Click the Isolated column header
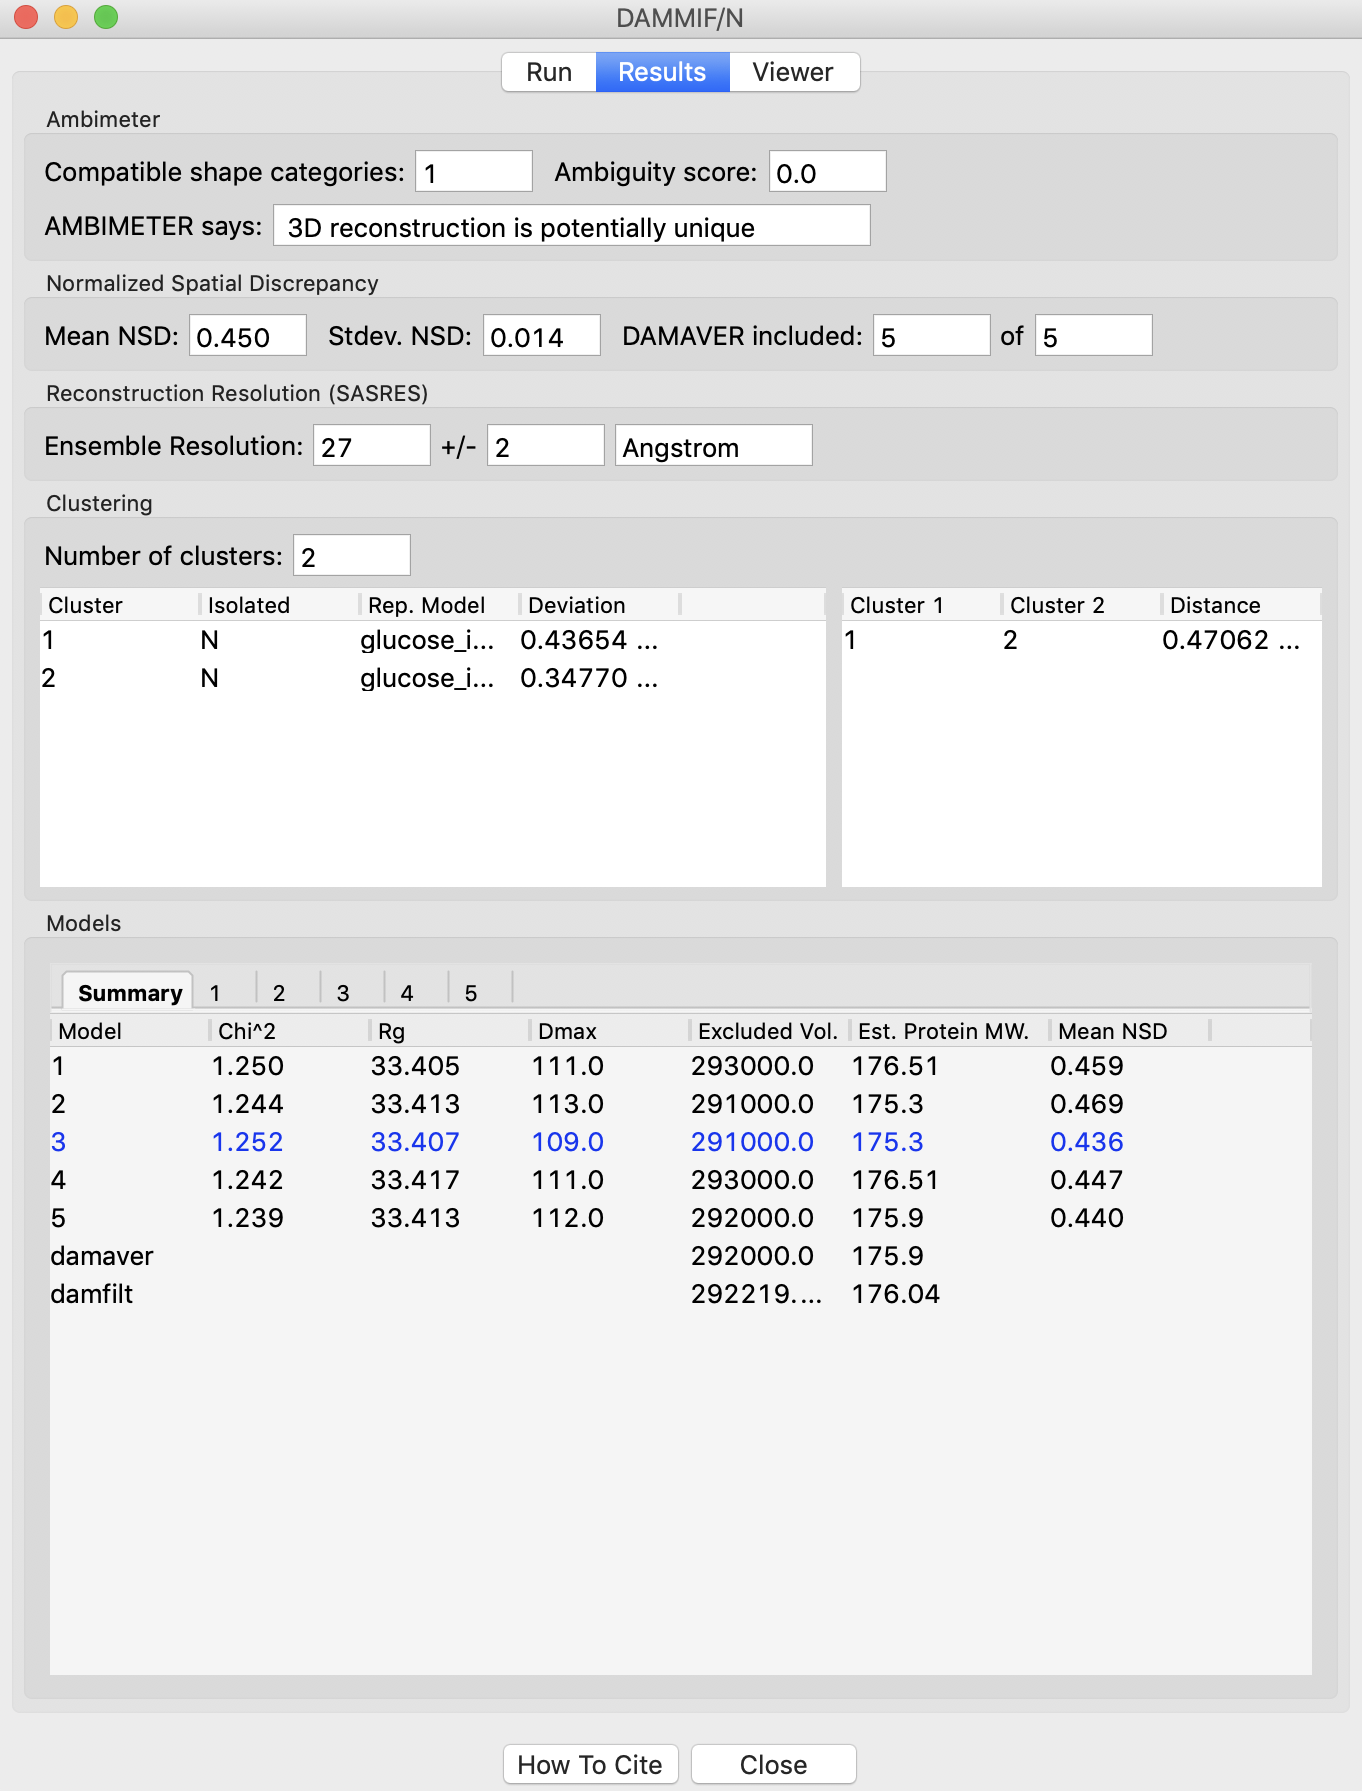This screenshot has height=1791, width=1362. coord(280,605)
